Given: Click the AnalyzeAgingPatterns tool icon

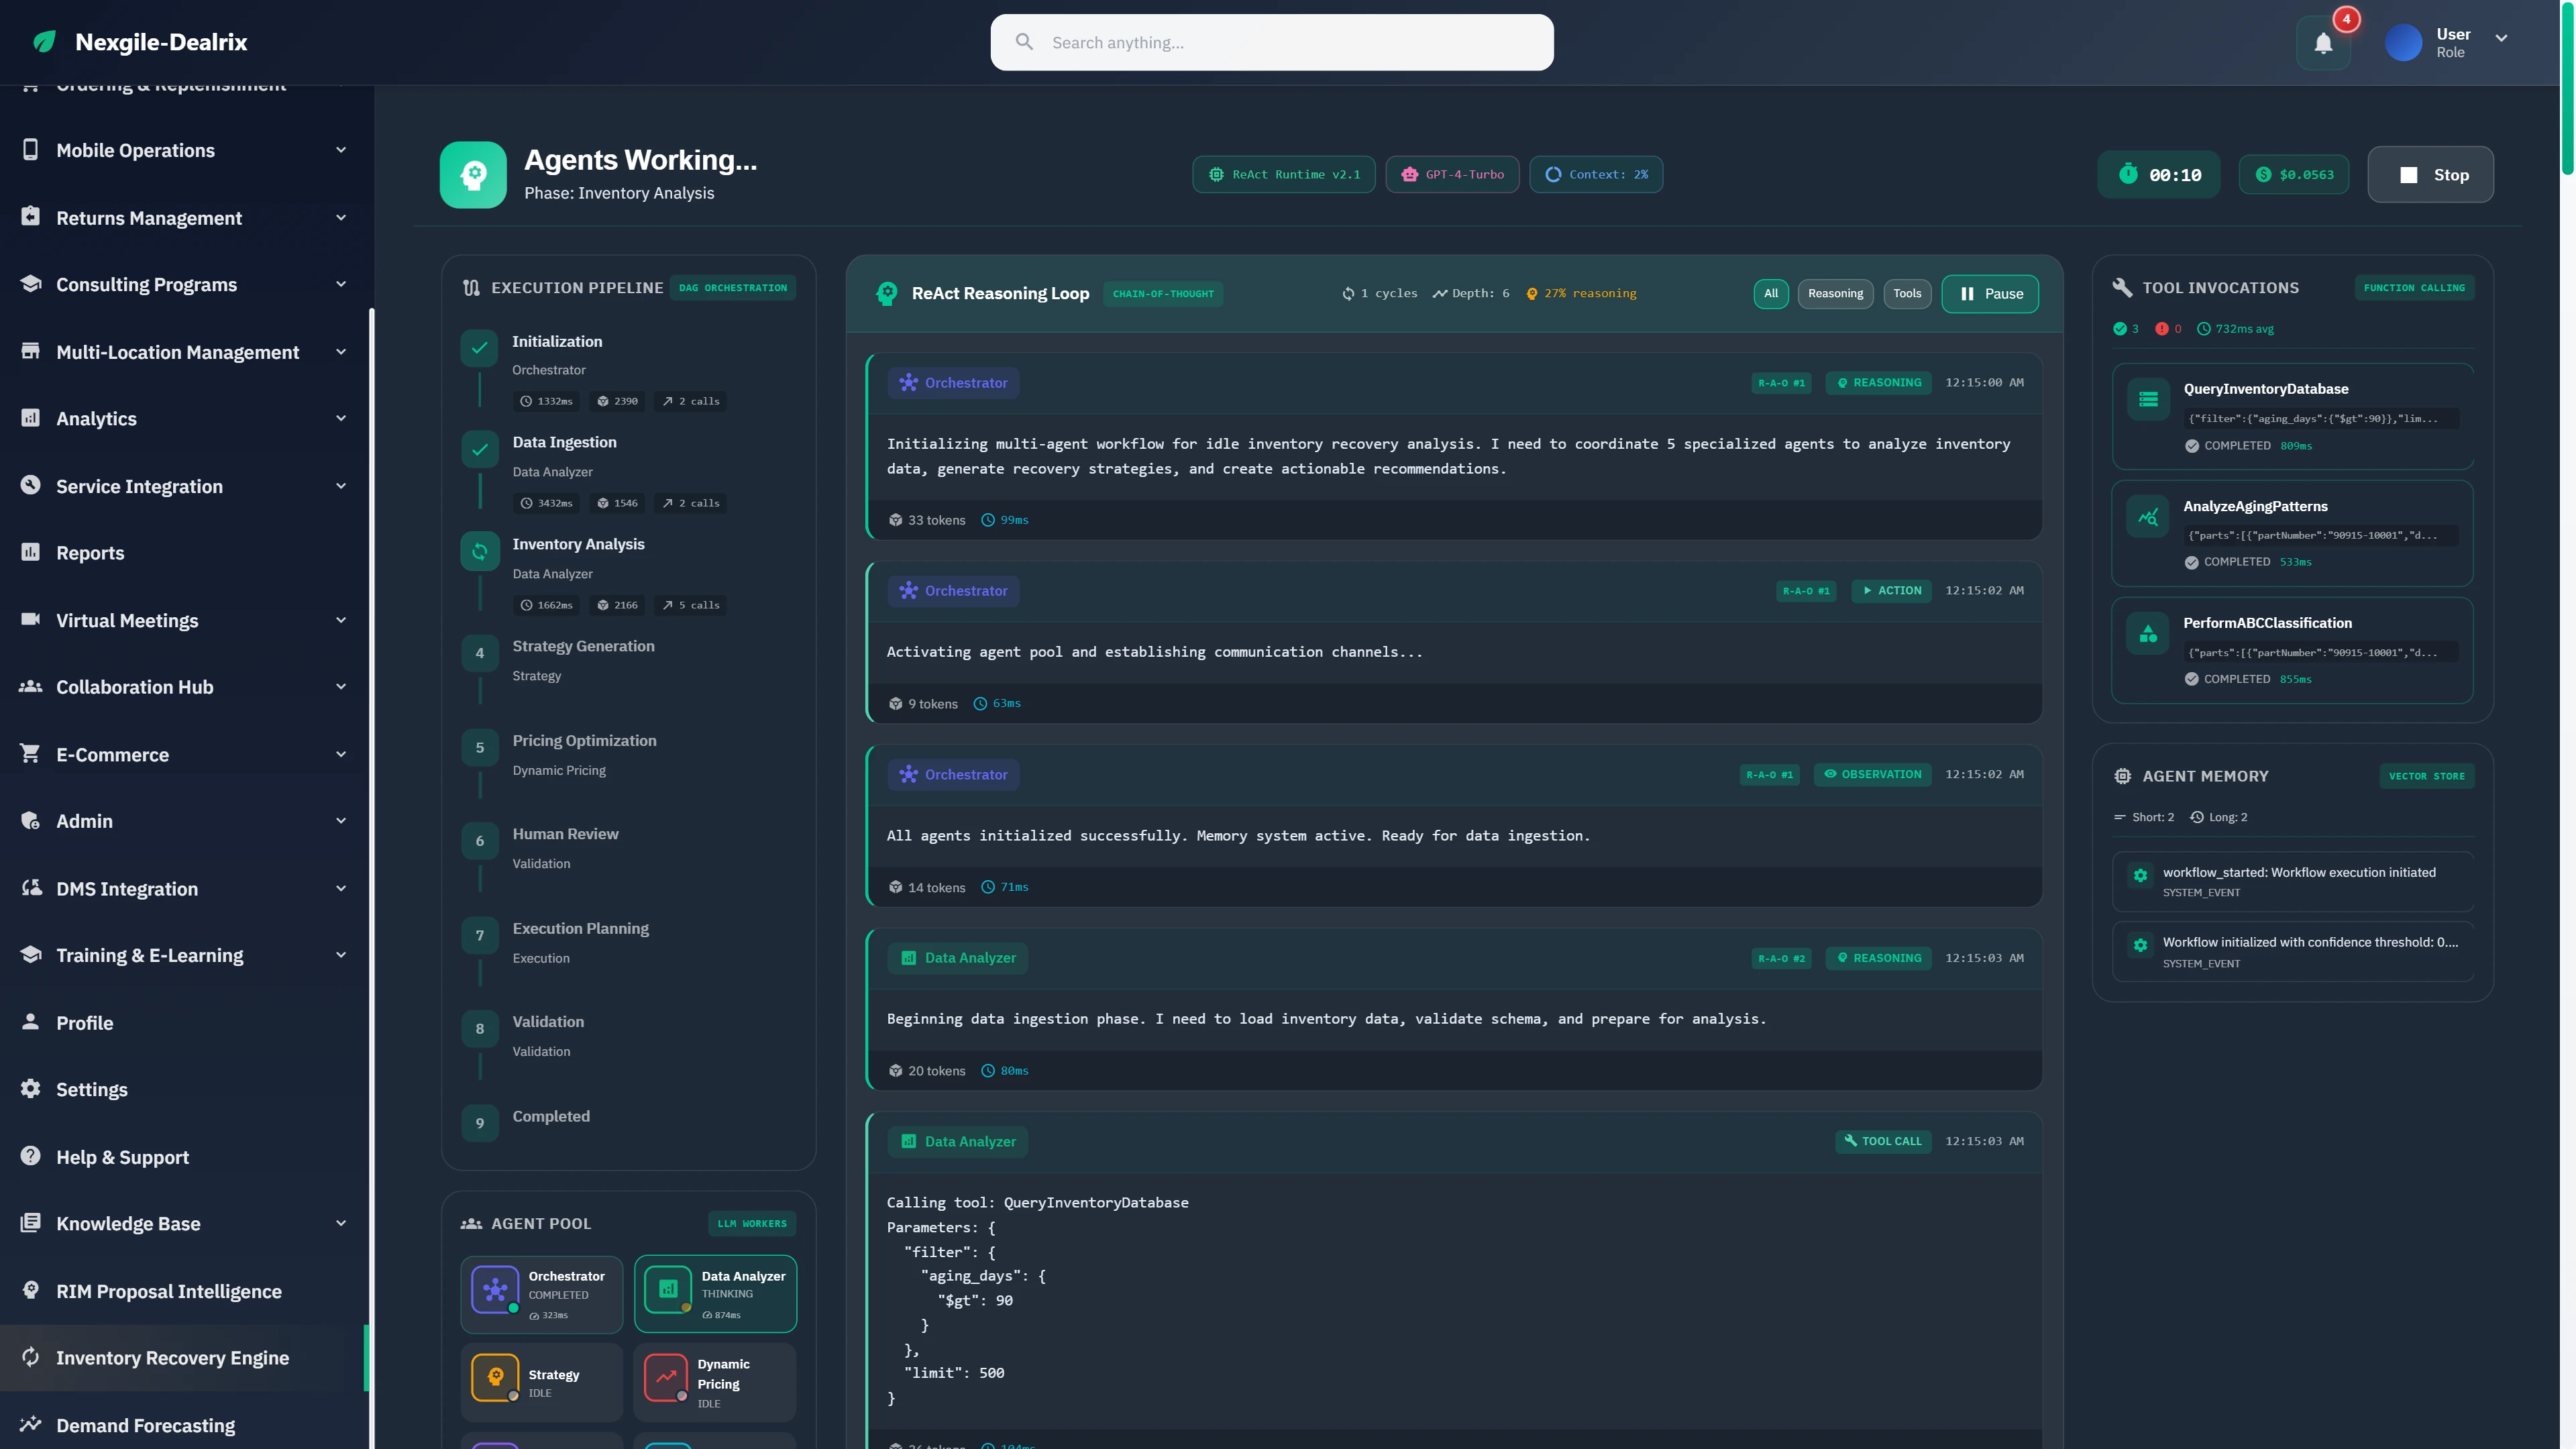Looking at the screenshot, I should click(2148, 516).
